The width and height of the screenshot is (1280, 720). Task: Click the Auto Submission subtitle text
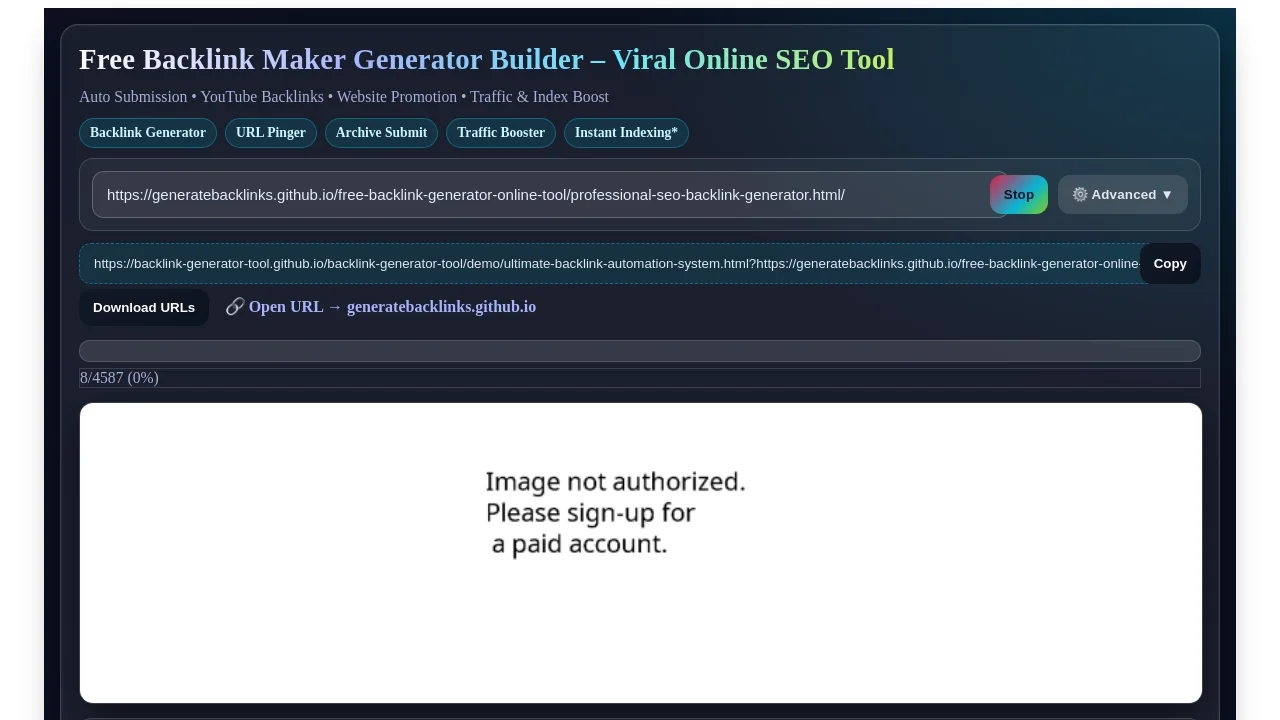[344, 97]
